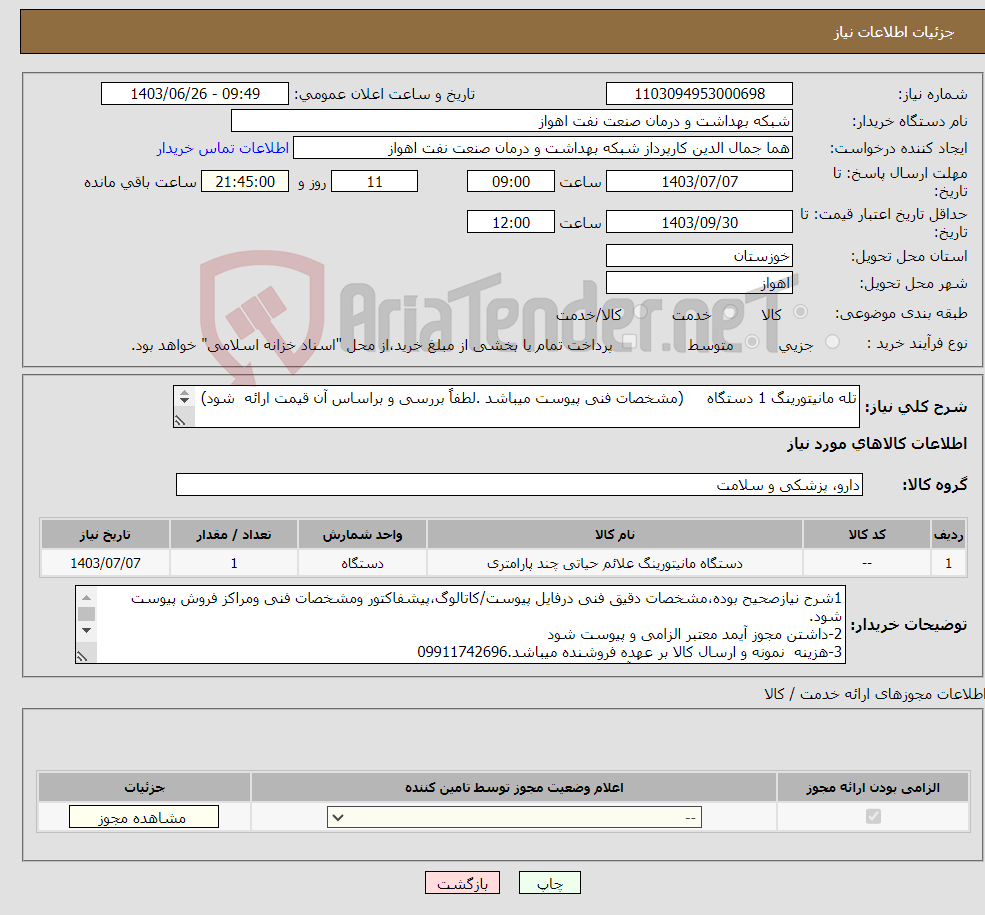Select the متوسط purchase type radio

point(752,342)
